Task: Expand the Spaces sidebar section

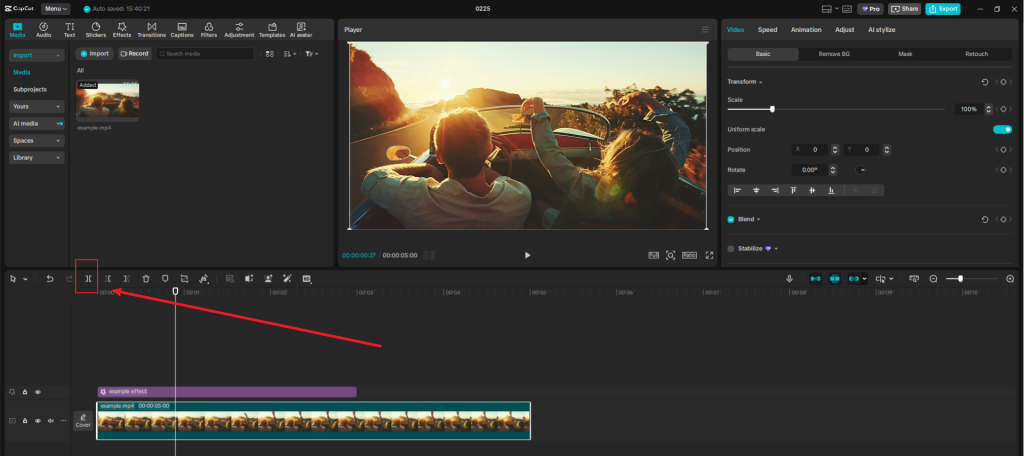Action: tap(37, 140)
